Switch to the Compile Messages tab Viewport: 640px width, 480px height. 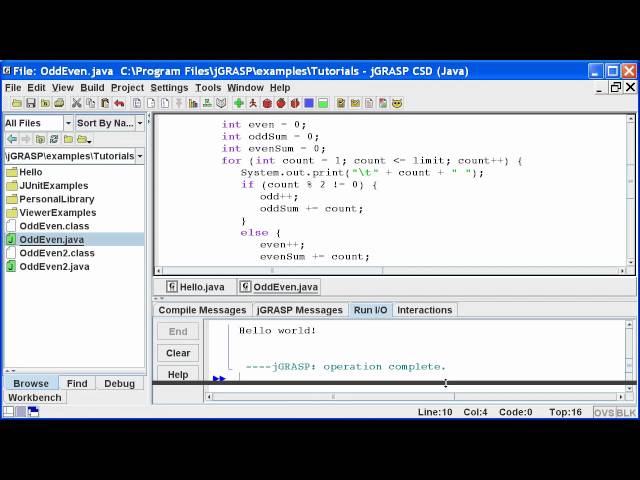click(x=202, y=310)
